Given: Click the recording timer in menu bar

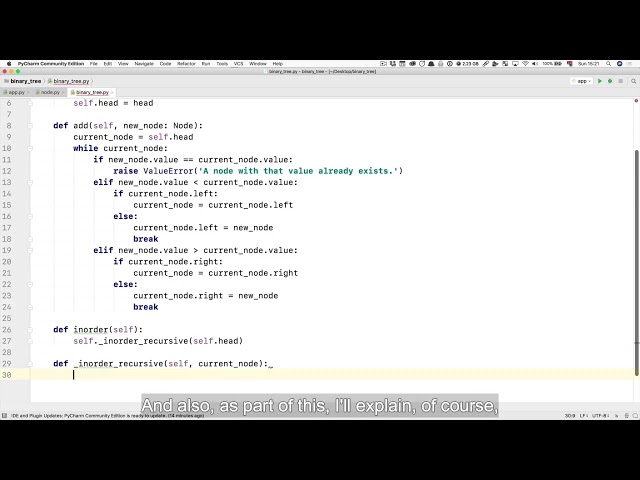Looking at the screenshot, I should (x=467, y=64).
